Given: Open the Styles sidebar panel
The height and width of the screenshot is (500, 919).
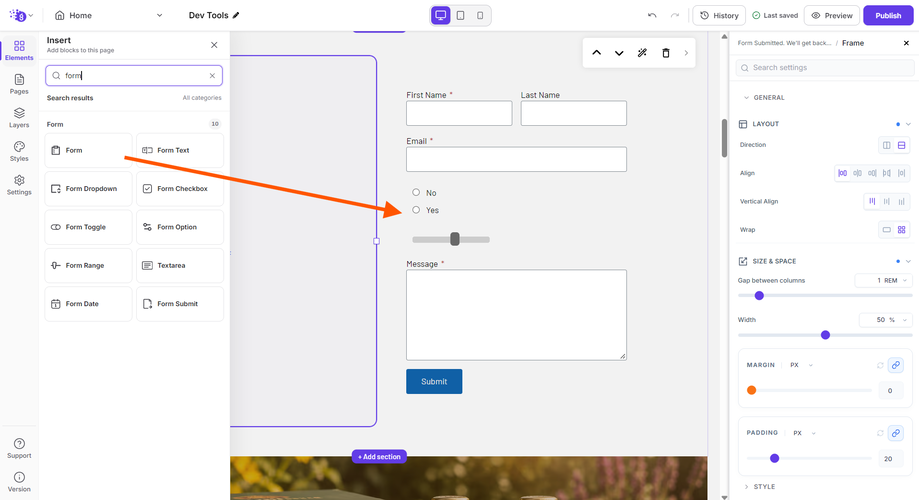Looking at the screenshot, I should coord(19,151).
